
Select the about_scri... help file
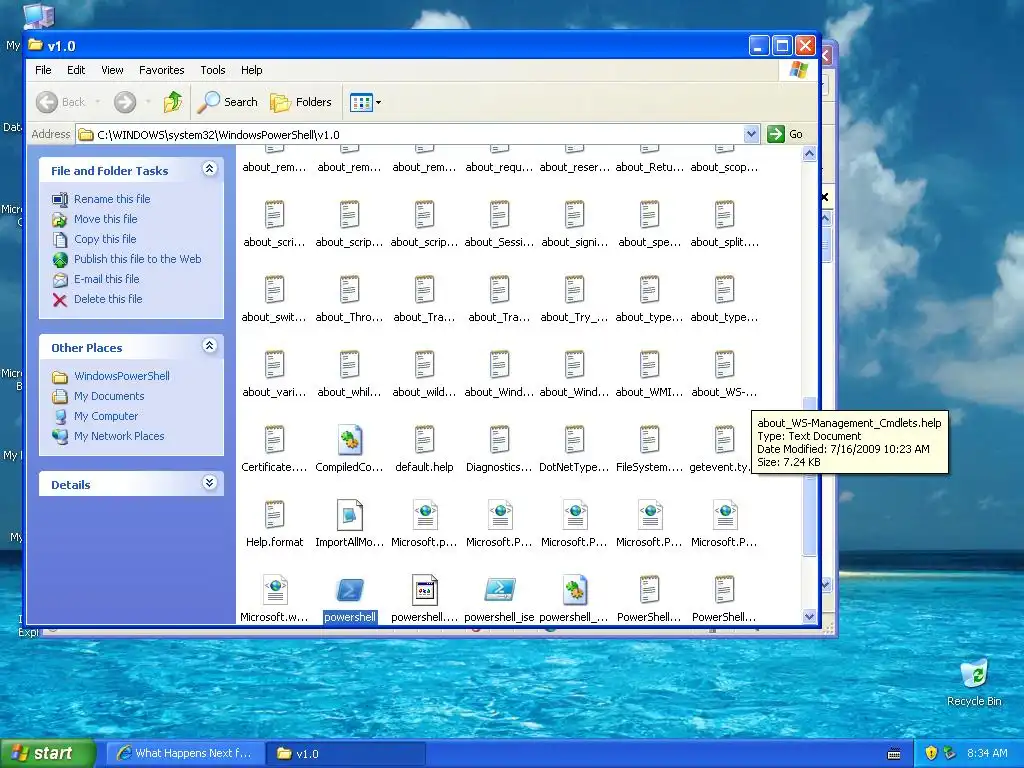tap(274, 215)
